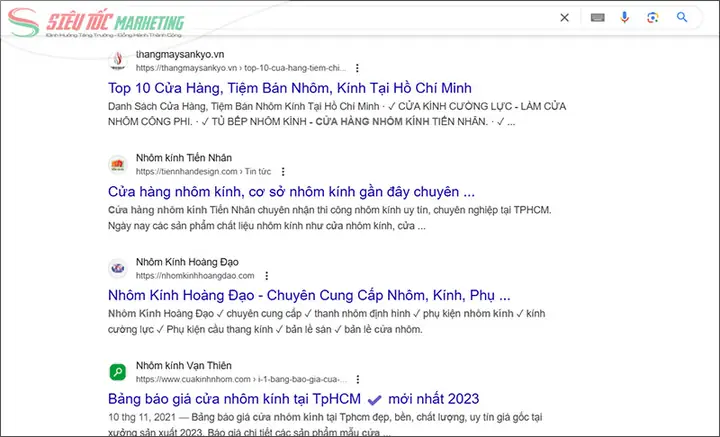Click snippet dated '10 thg 11, 2021'

(325, 425)
